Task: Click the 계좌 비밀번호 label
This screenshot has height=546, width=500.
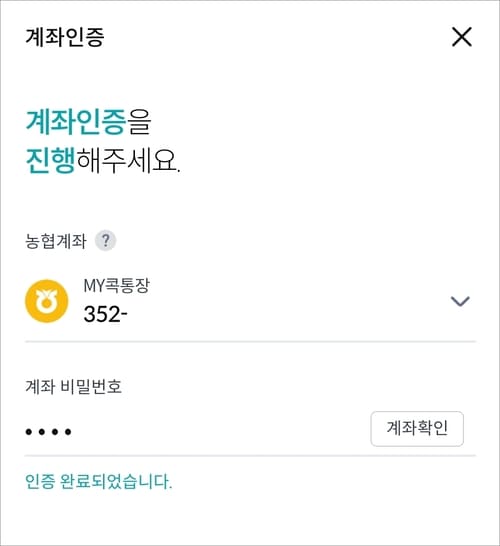Action: point(73,387)
